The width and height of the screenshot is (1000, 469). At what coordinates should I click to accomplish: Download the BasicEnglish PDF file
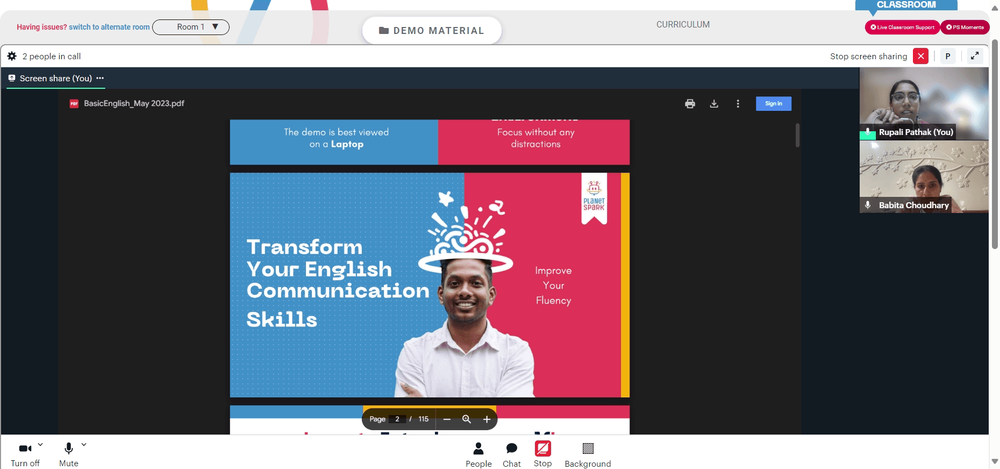click(714, 103)
